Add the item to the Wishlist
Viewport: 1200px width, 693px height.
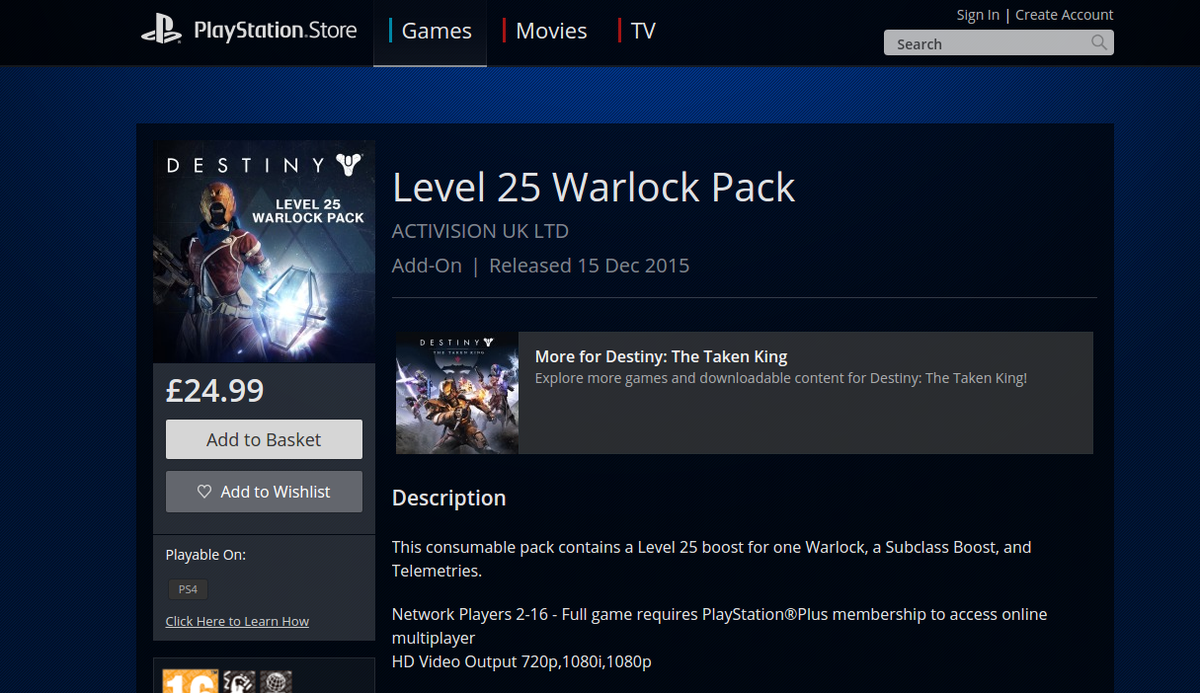pos(264,492)
